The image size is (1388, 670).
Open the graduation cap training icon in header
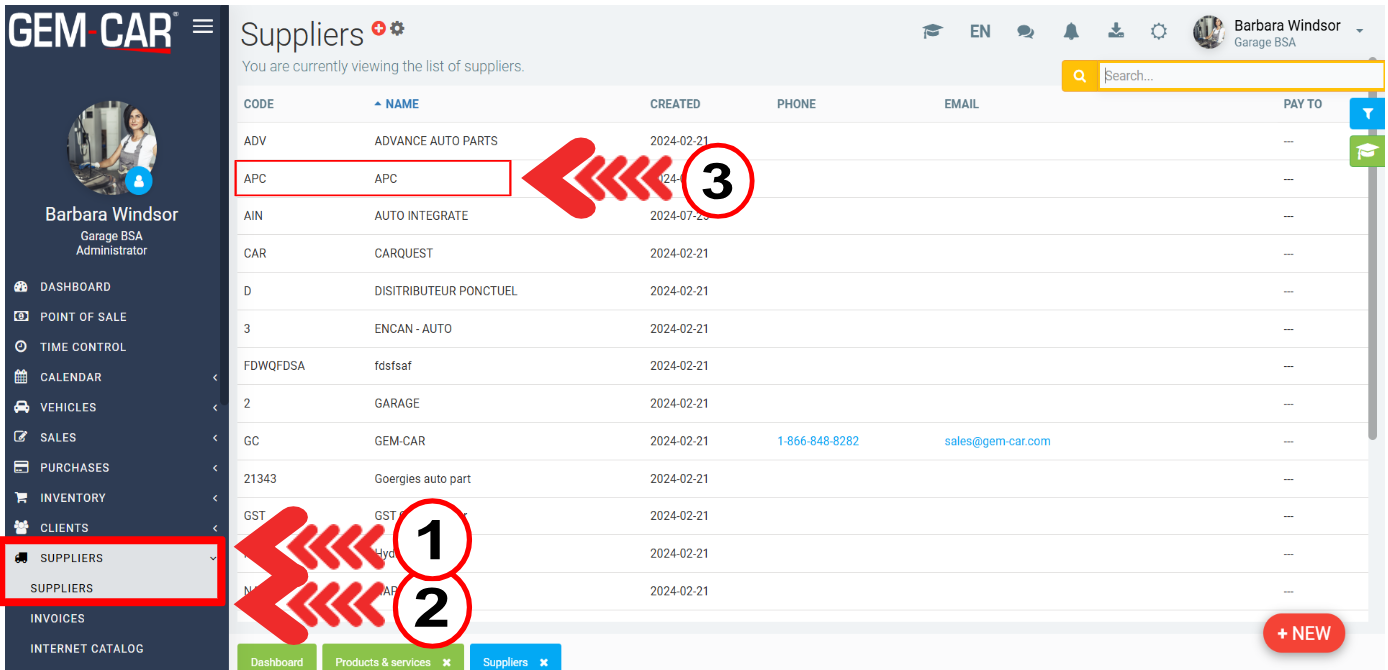point(932,32)
